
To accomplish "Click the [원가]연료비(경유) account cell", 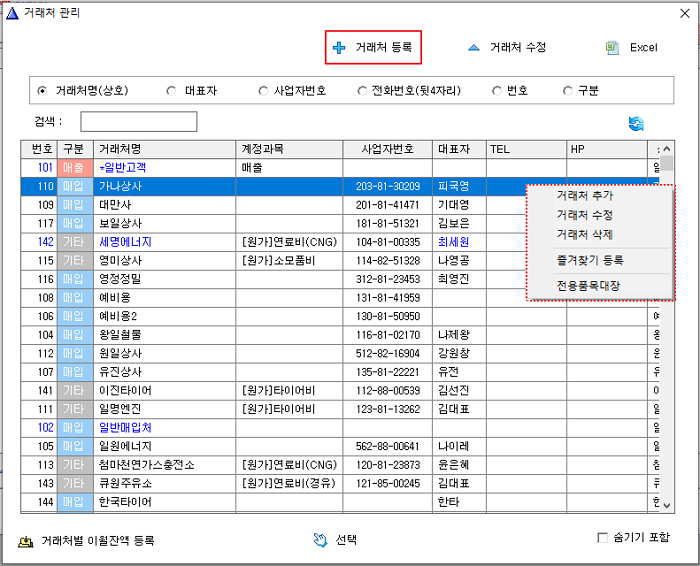I will click(x=288, y=483).
